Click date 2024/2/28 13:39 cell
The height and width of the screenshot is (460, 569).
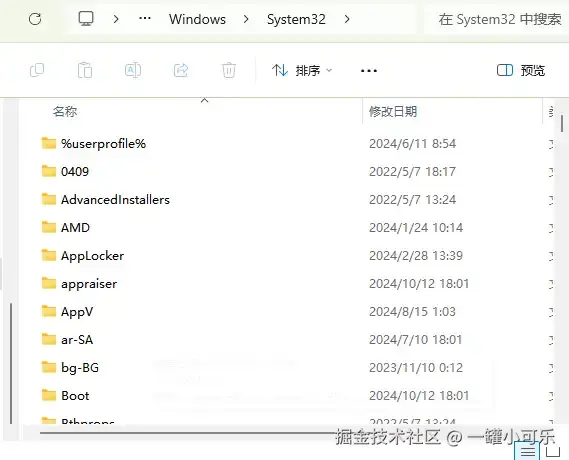(x=416, y=256)
